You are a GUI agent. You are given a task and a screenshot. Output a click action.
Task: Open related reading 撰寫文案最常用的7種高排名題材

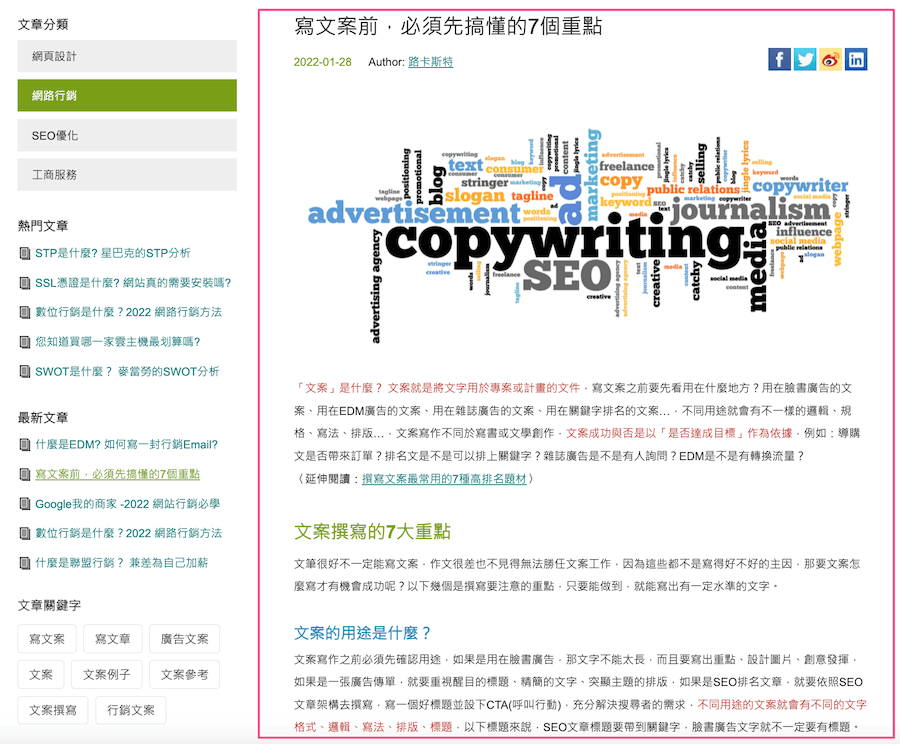444,479
